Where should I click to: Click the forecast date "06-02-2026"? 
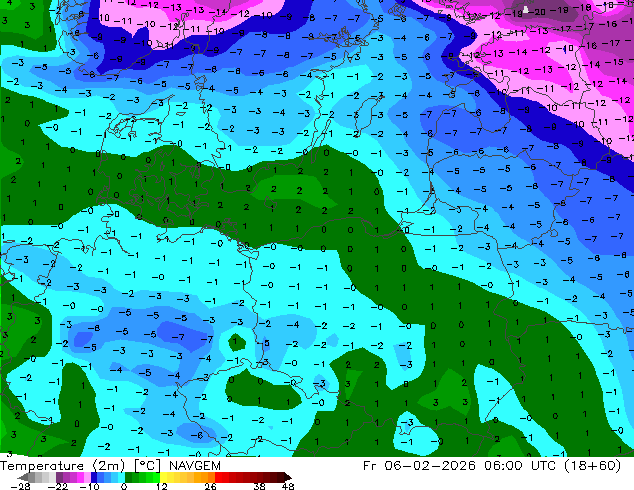pos(430,466)
